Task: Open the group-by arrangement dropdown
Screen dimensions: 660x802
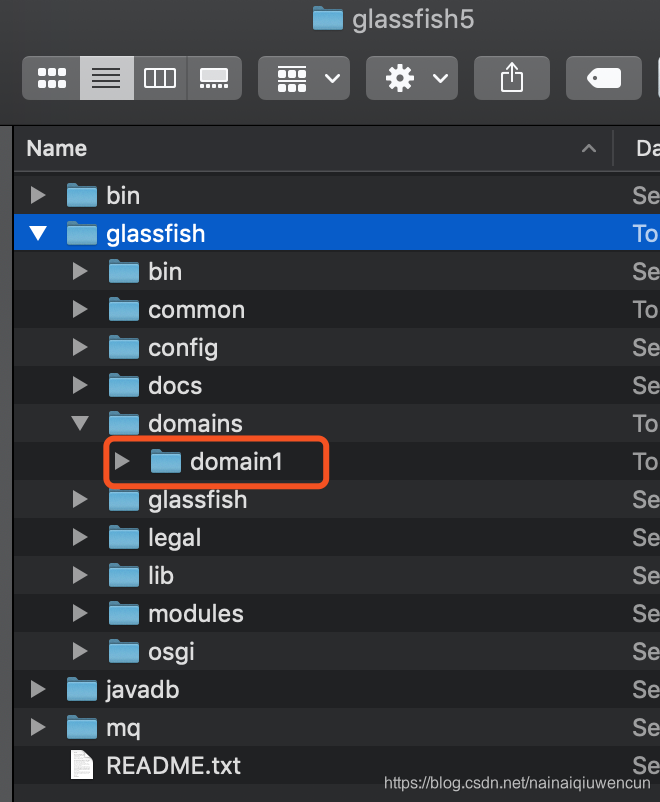Action: click(x=304, y=78)
